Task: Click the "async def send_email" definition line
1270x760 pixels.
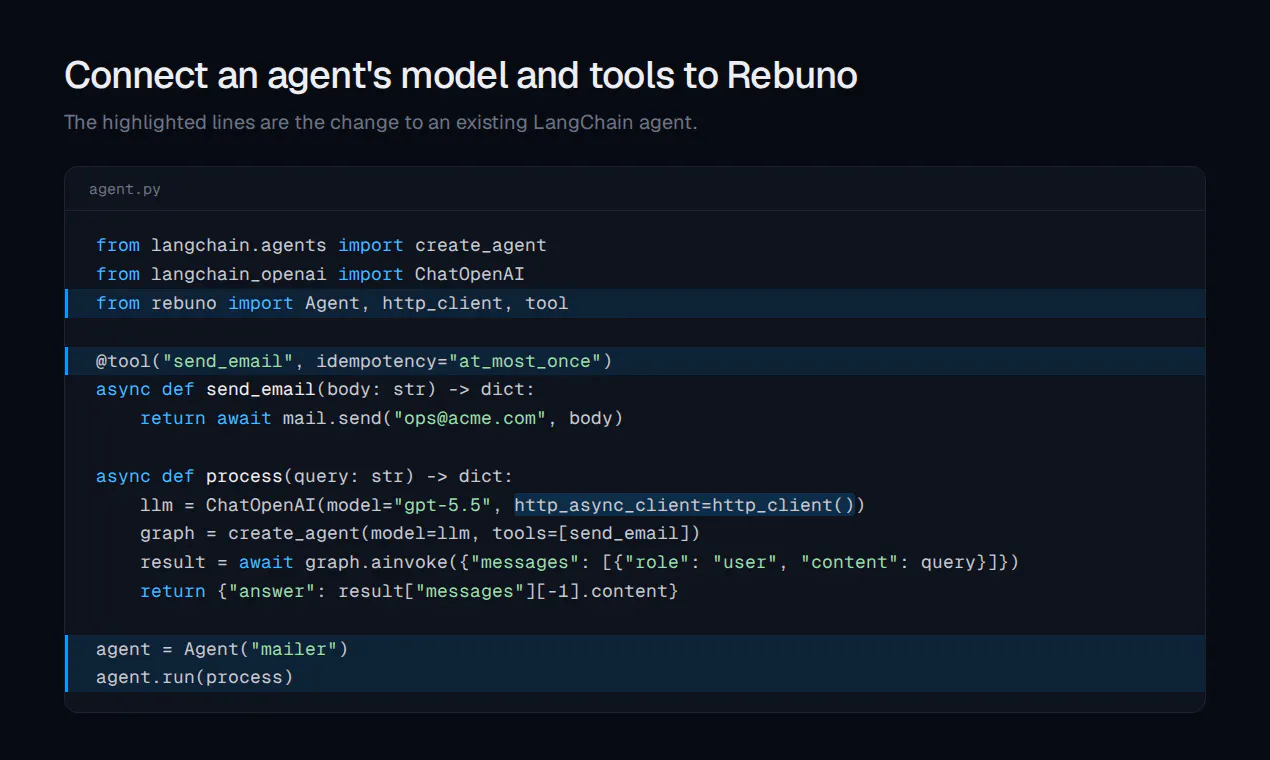Action: click(315, 389)
